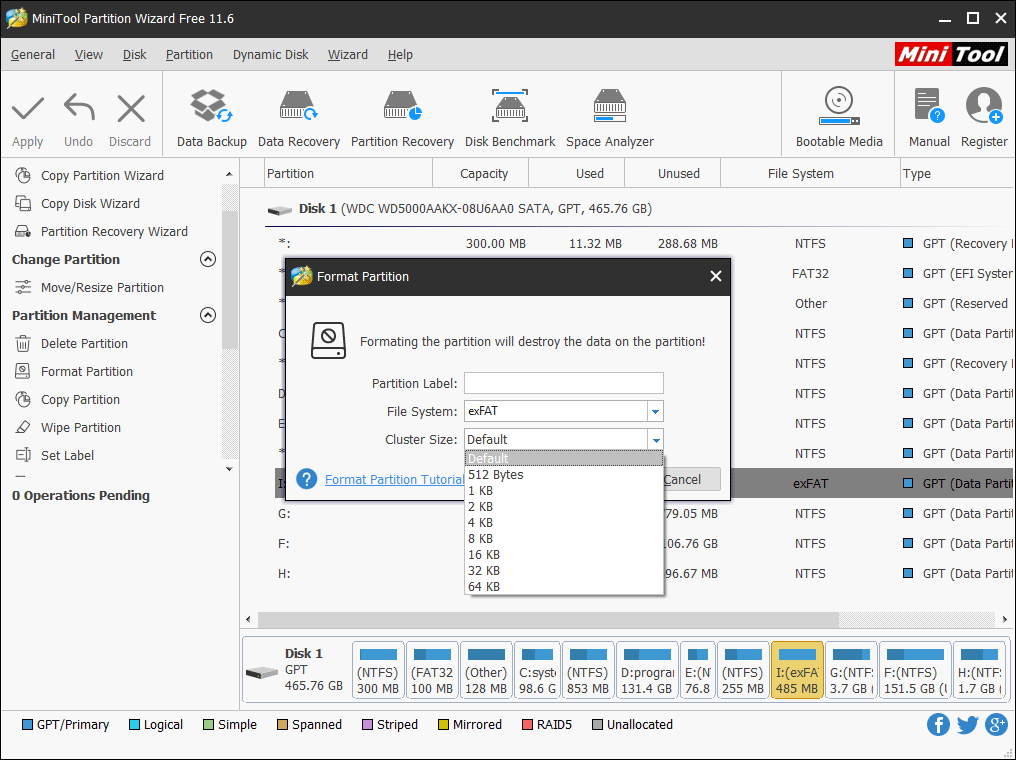This screenshot has width=1016, height=760.
Task: Open the Data Recovery tool
Action: pos(298,113)
